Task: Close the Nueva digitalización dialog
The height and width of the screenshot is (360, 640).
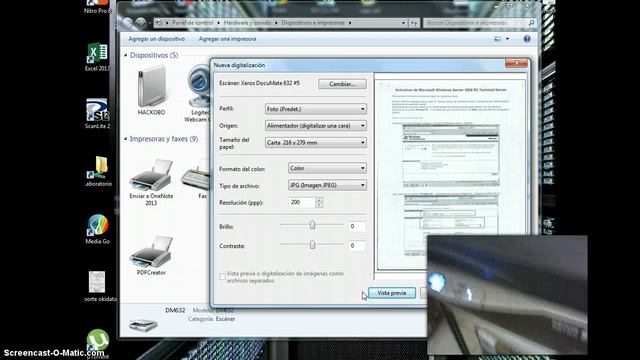Action: 516,63
